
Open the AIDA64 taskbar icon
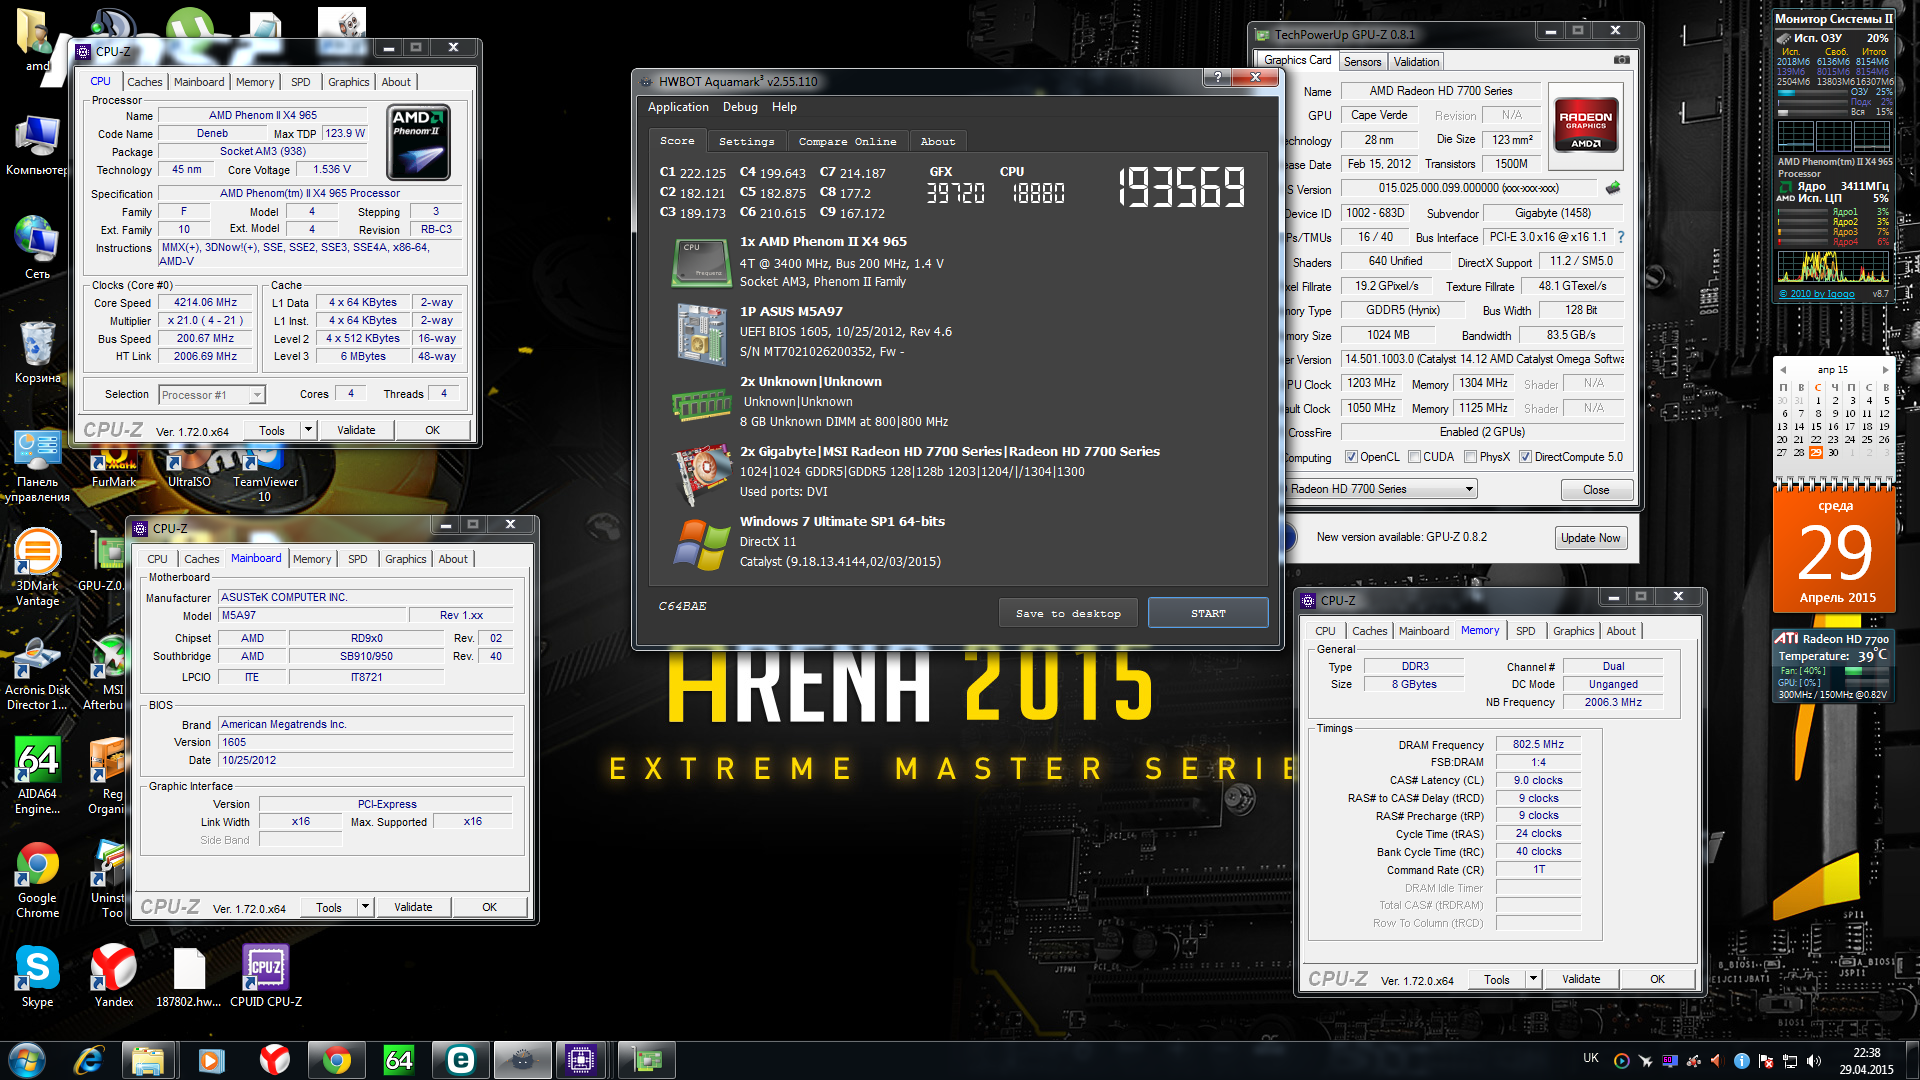pos(398,1060)
